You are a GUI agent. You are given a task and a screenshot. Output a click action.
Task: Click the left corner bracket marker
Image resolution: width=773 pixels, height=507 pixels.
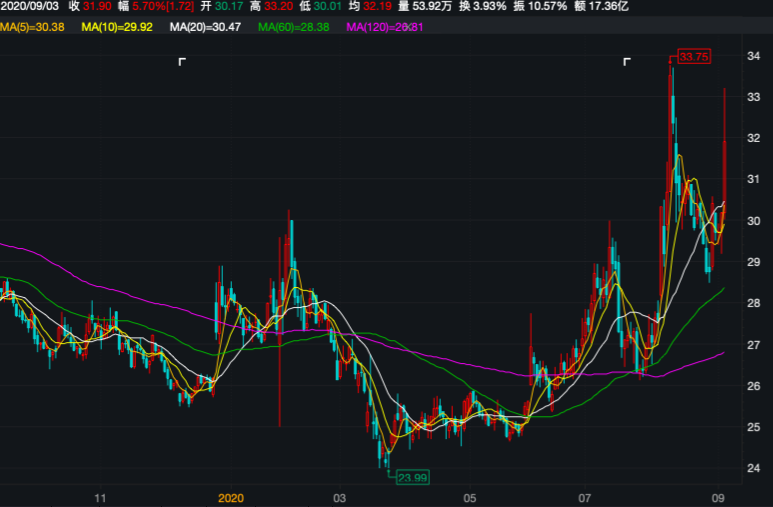tap(182, 62)
